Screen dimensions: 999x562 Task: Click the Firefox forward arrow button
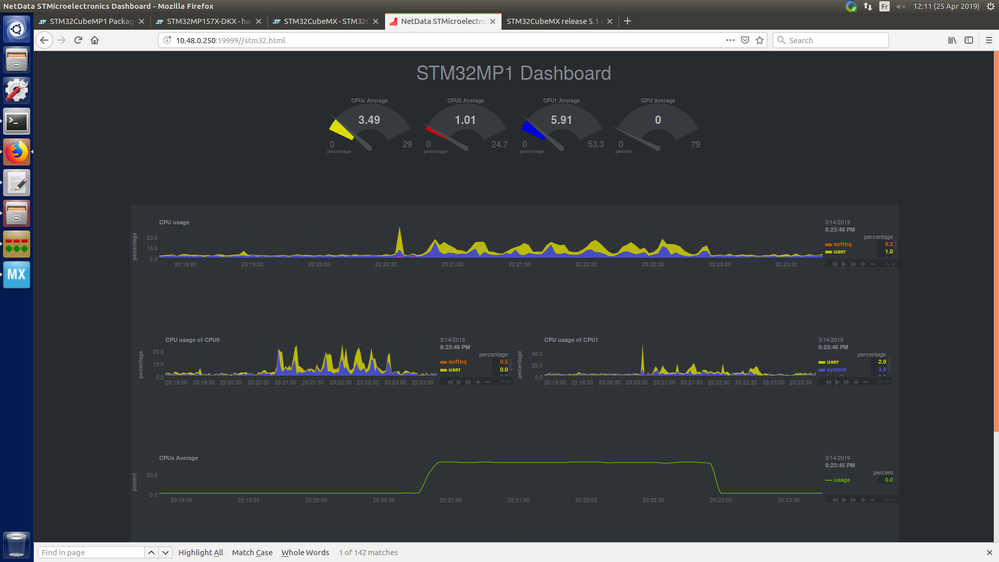(x=61, y=40)
